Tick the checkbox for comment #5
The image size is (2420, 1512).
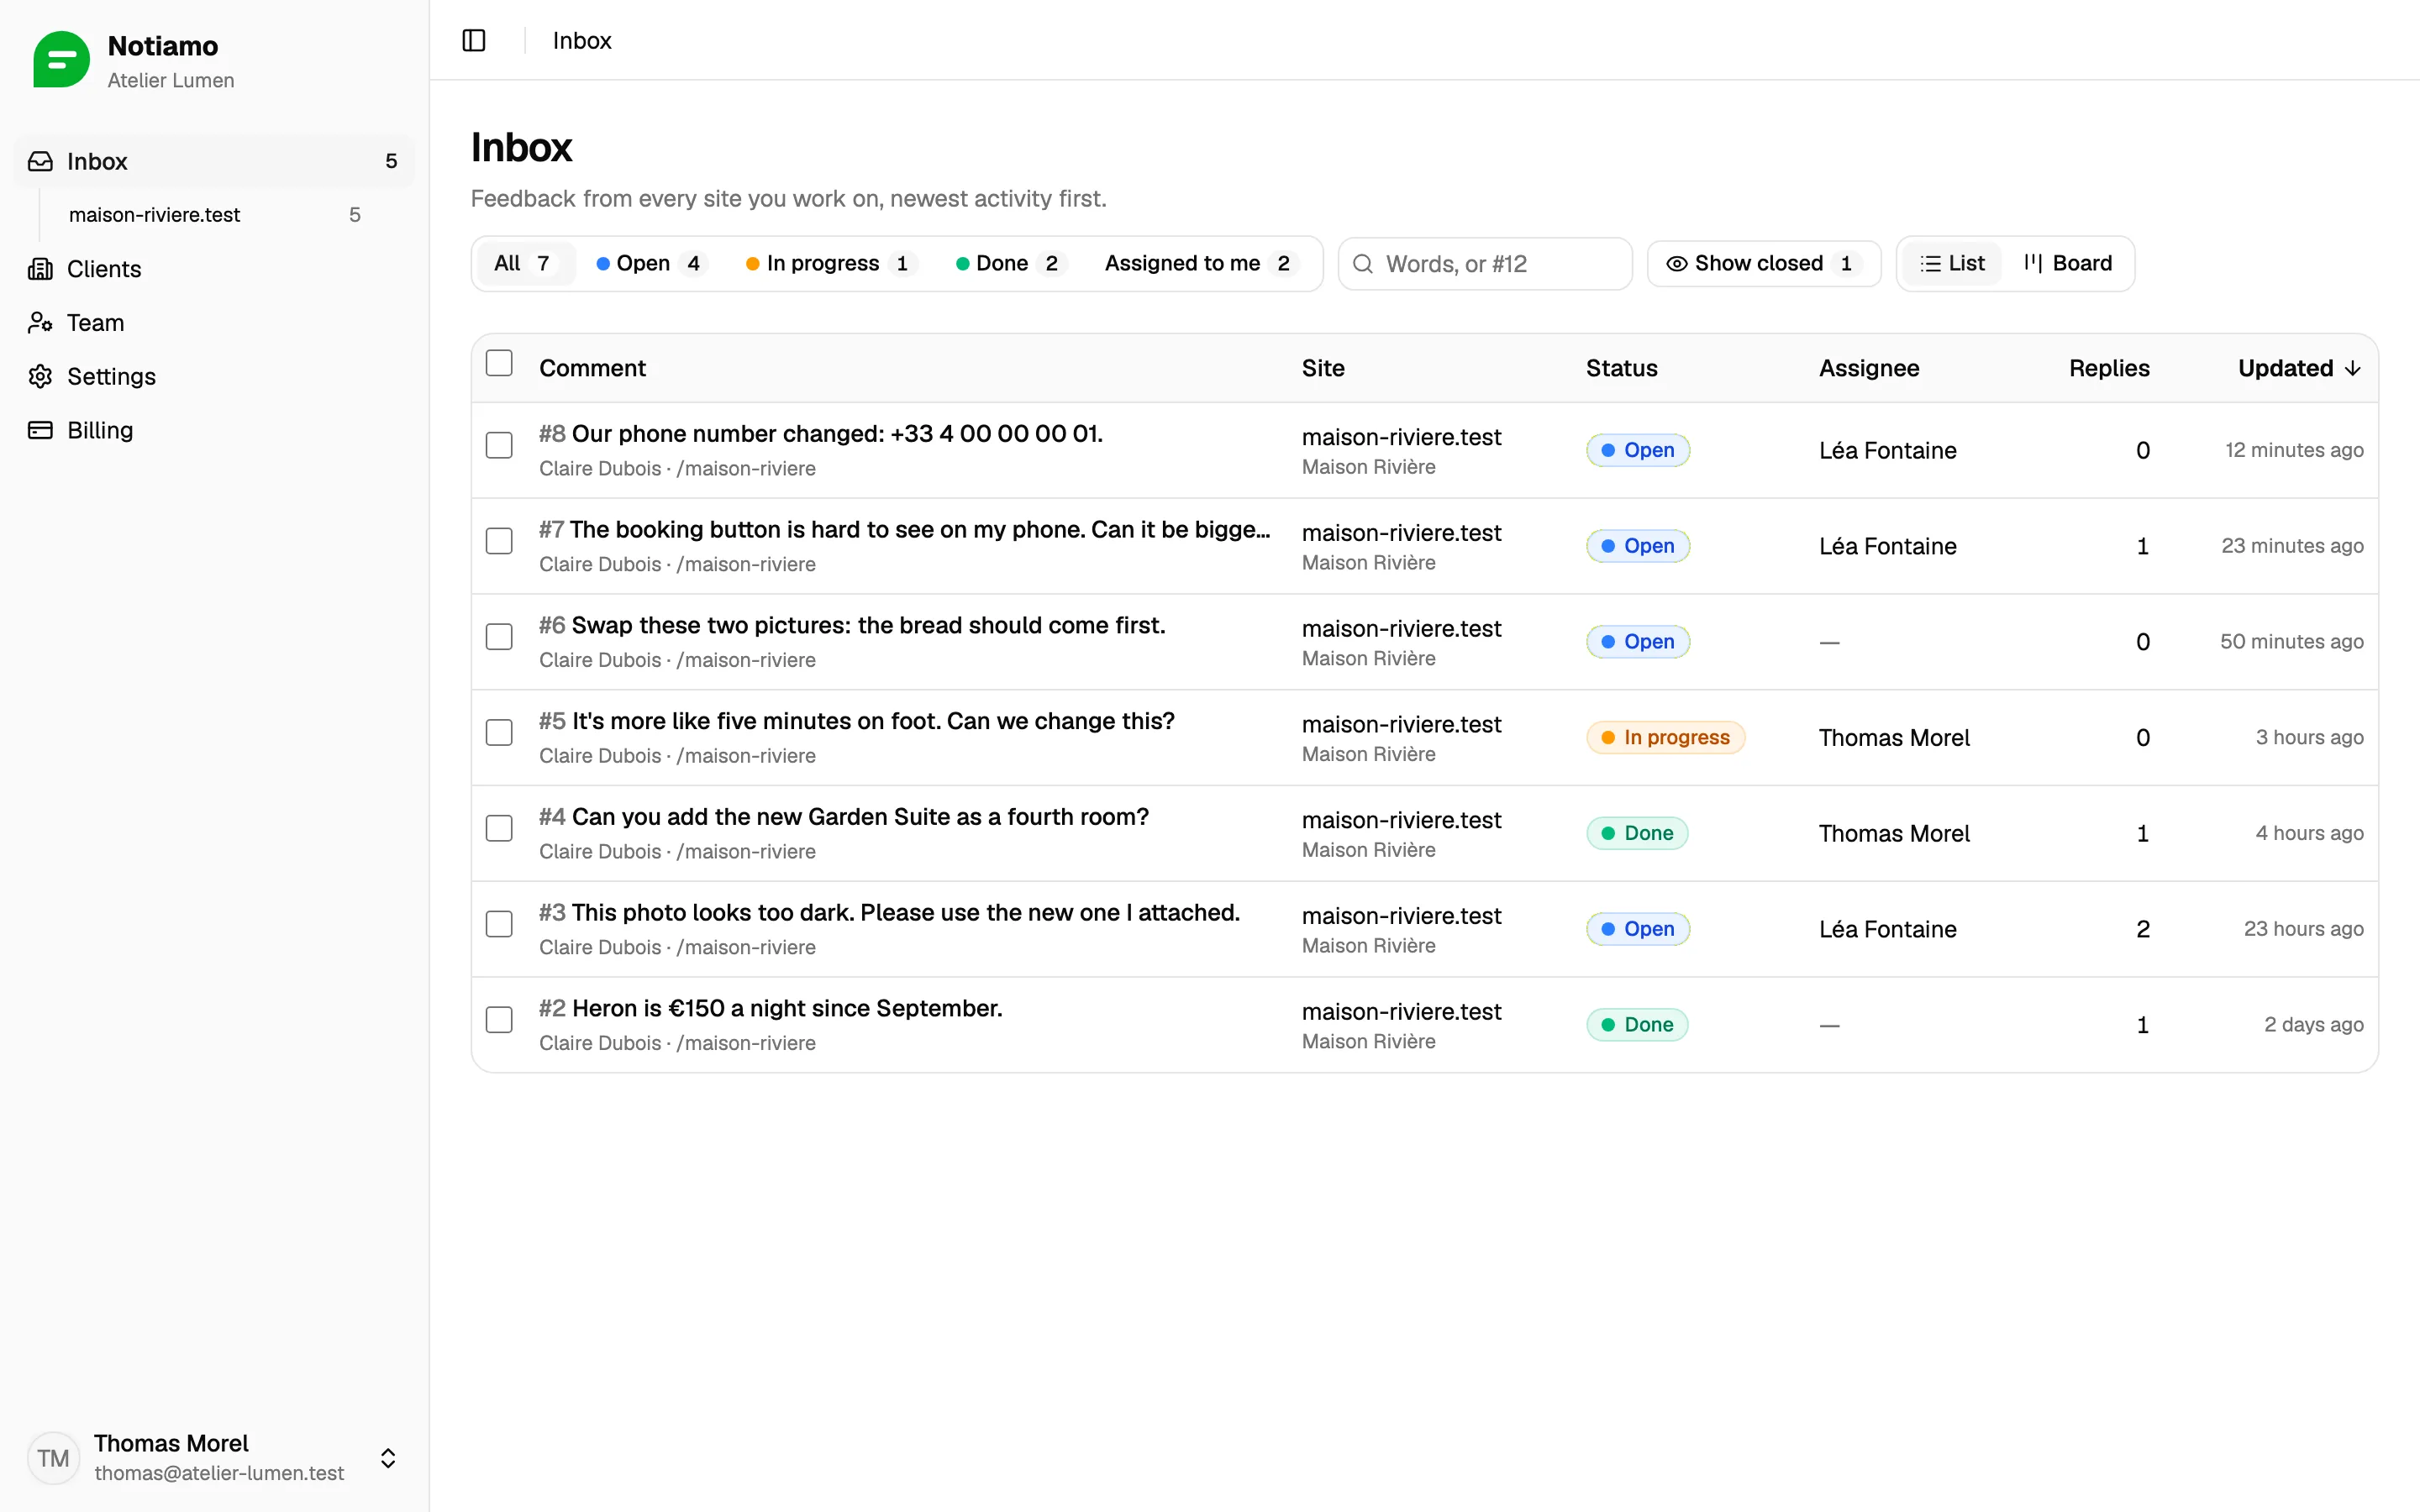tap(499, 732)
